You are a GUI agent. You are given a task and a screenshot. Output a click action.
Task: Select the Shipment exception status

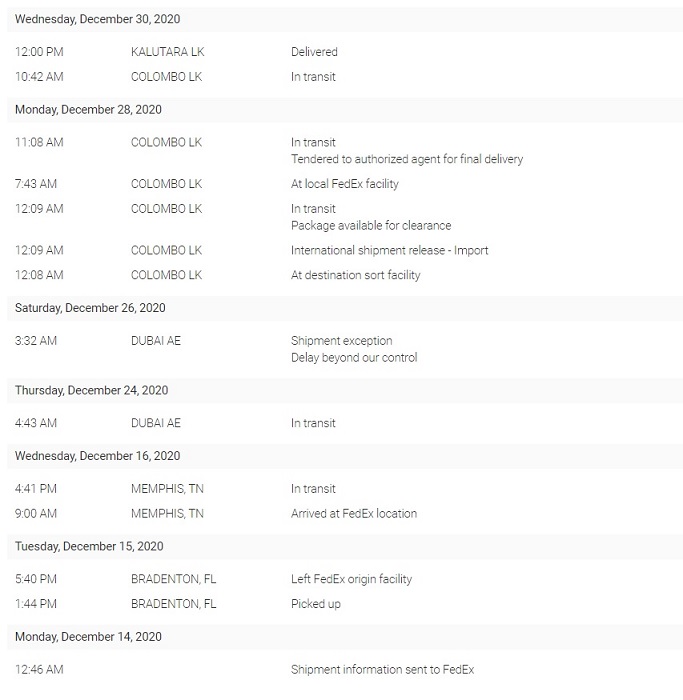pyautogui.click(x=342, y=341)
